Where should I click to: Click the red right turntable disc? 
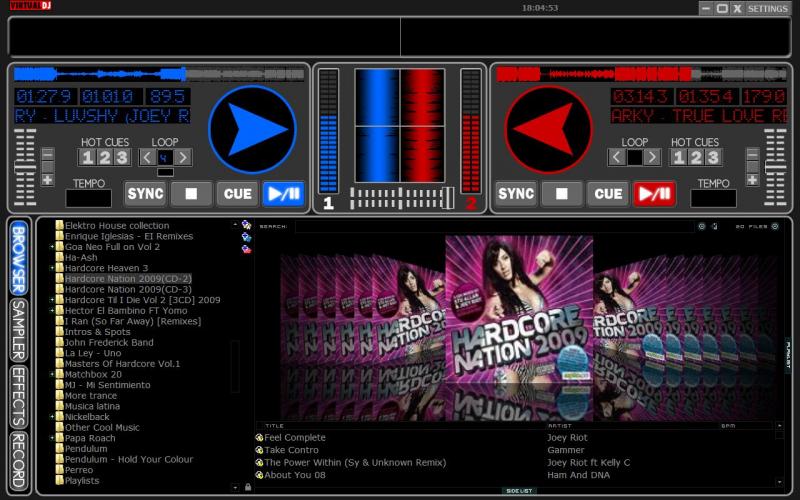click(x=548, y=130)
